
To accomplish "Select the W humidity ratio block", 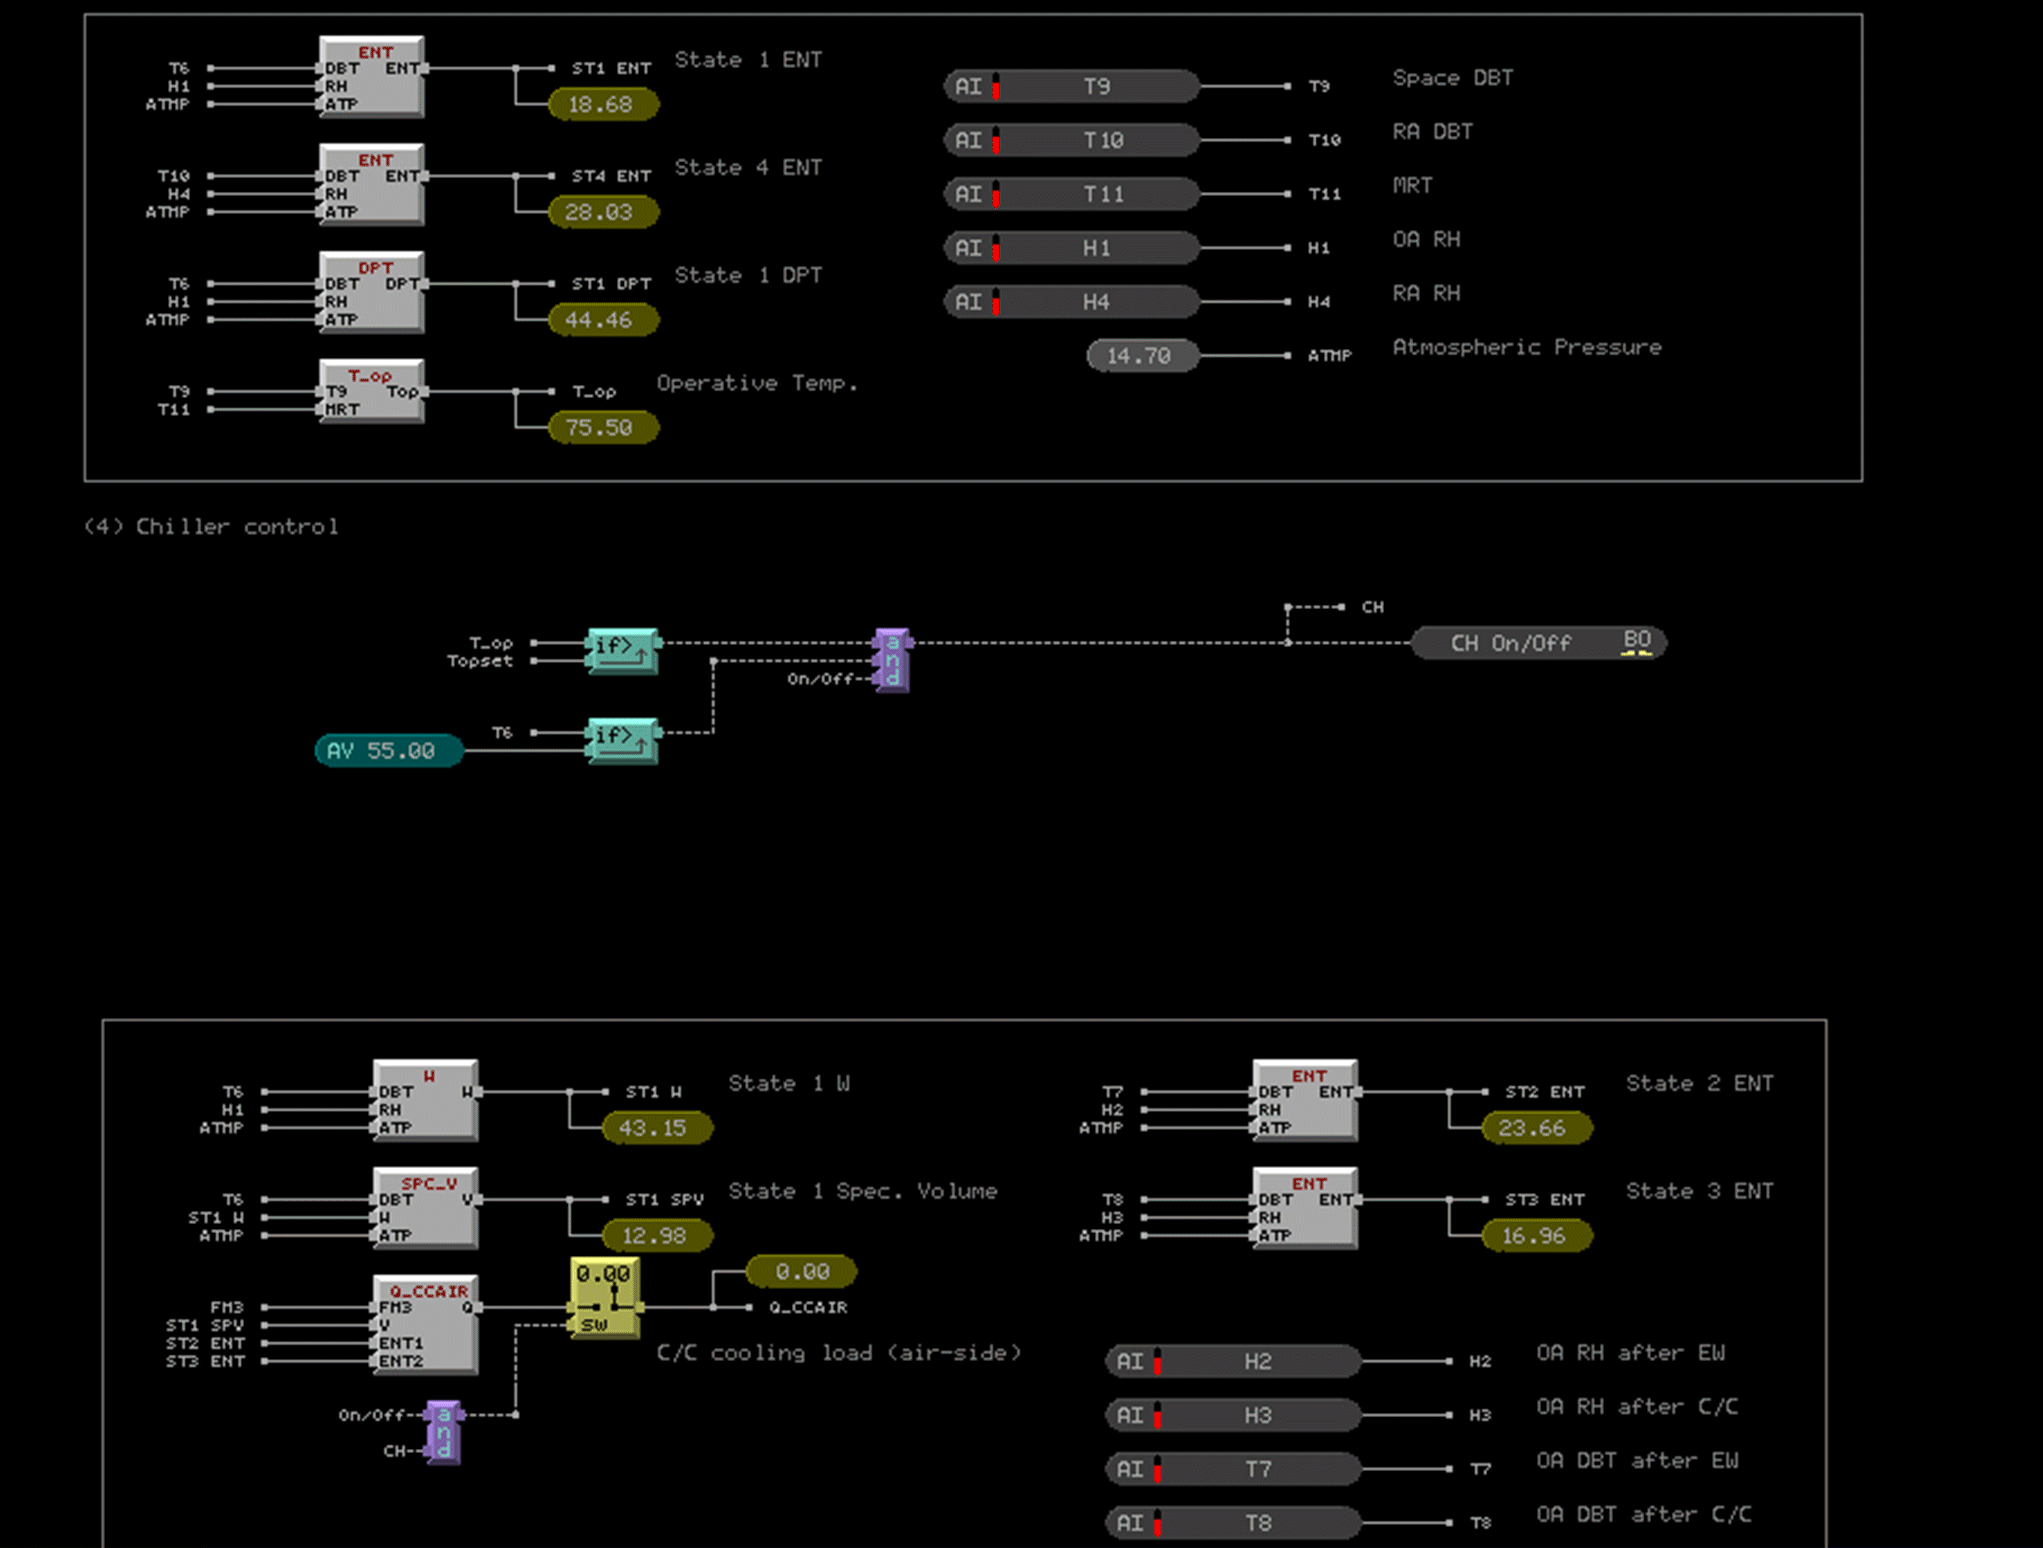I will pos(426,1101).
